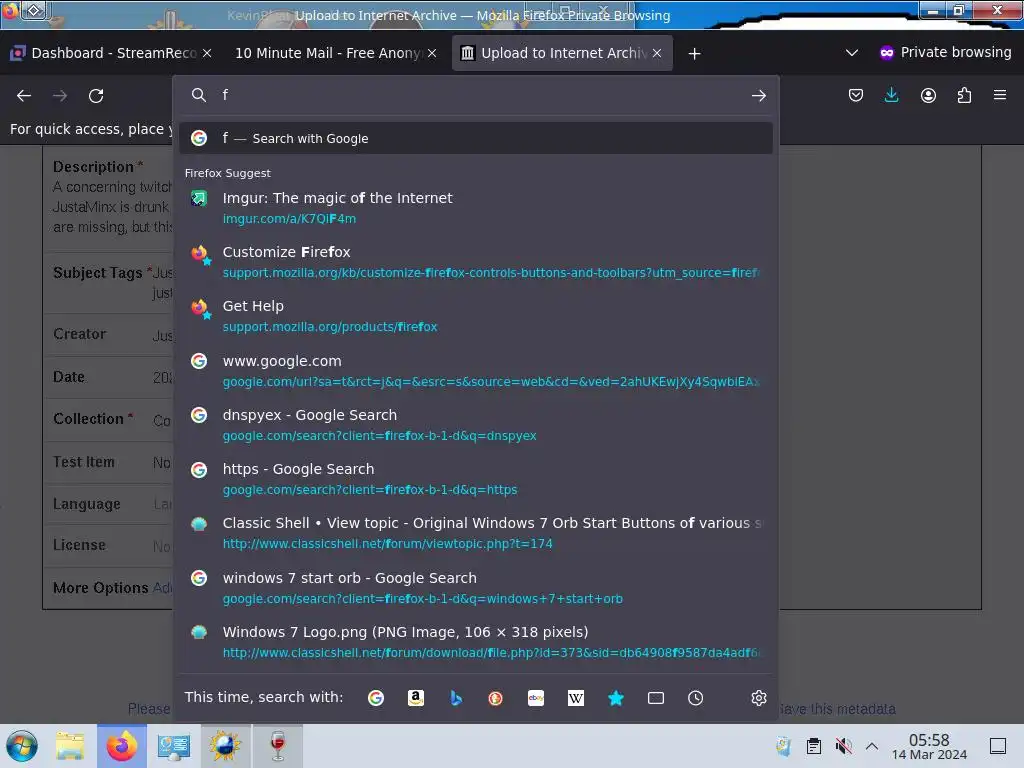
Task: Open windows 7 start orb search suggestion
Action: (476, 588)
